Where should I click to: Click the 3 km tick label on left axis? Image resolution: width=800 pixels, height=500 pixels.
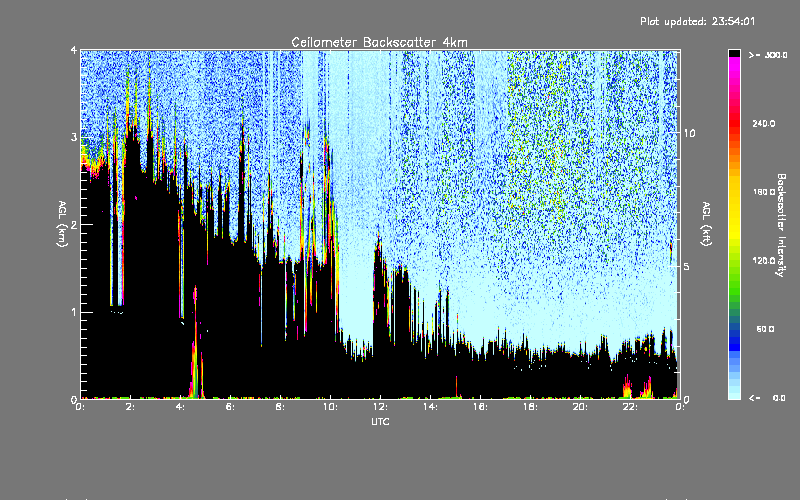point(74,137)
